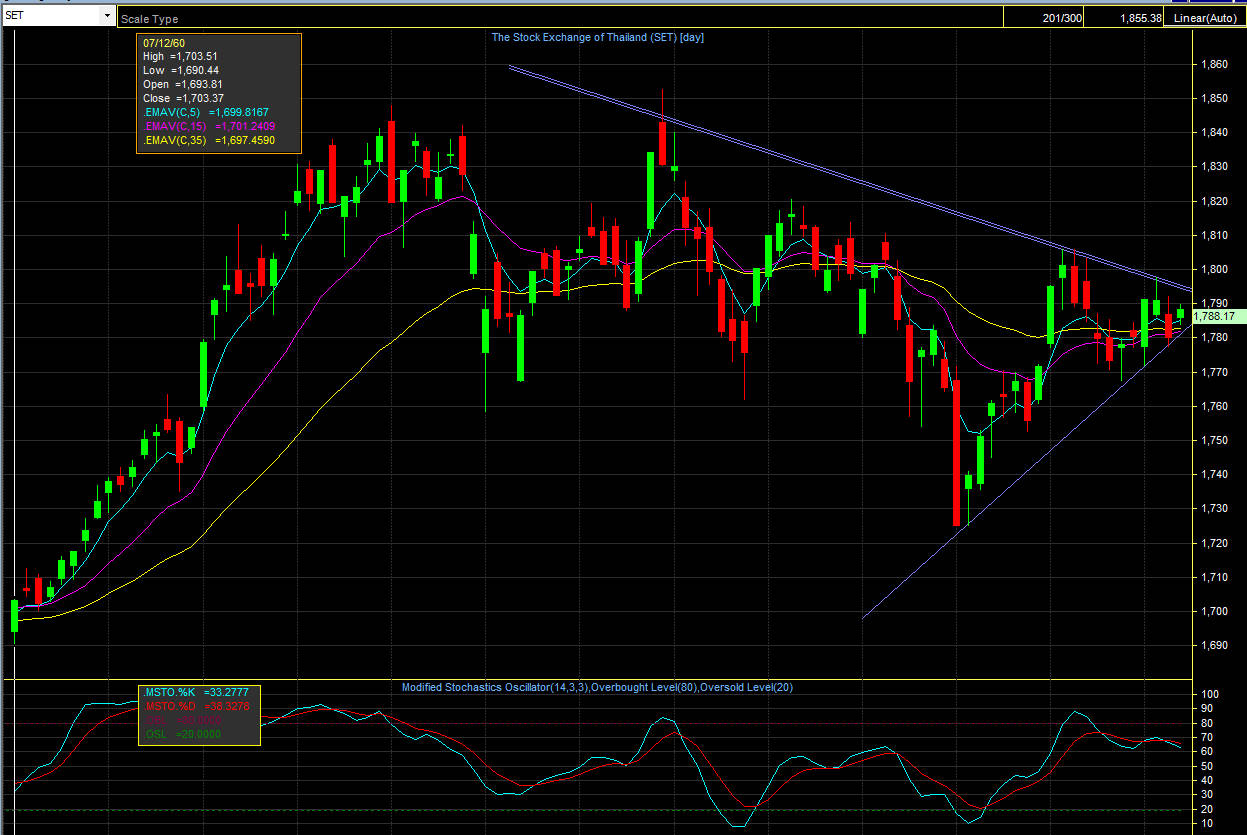Click the 100 level on stochastic axis

(x=1208, y=694)
